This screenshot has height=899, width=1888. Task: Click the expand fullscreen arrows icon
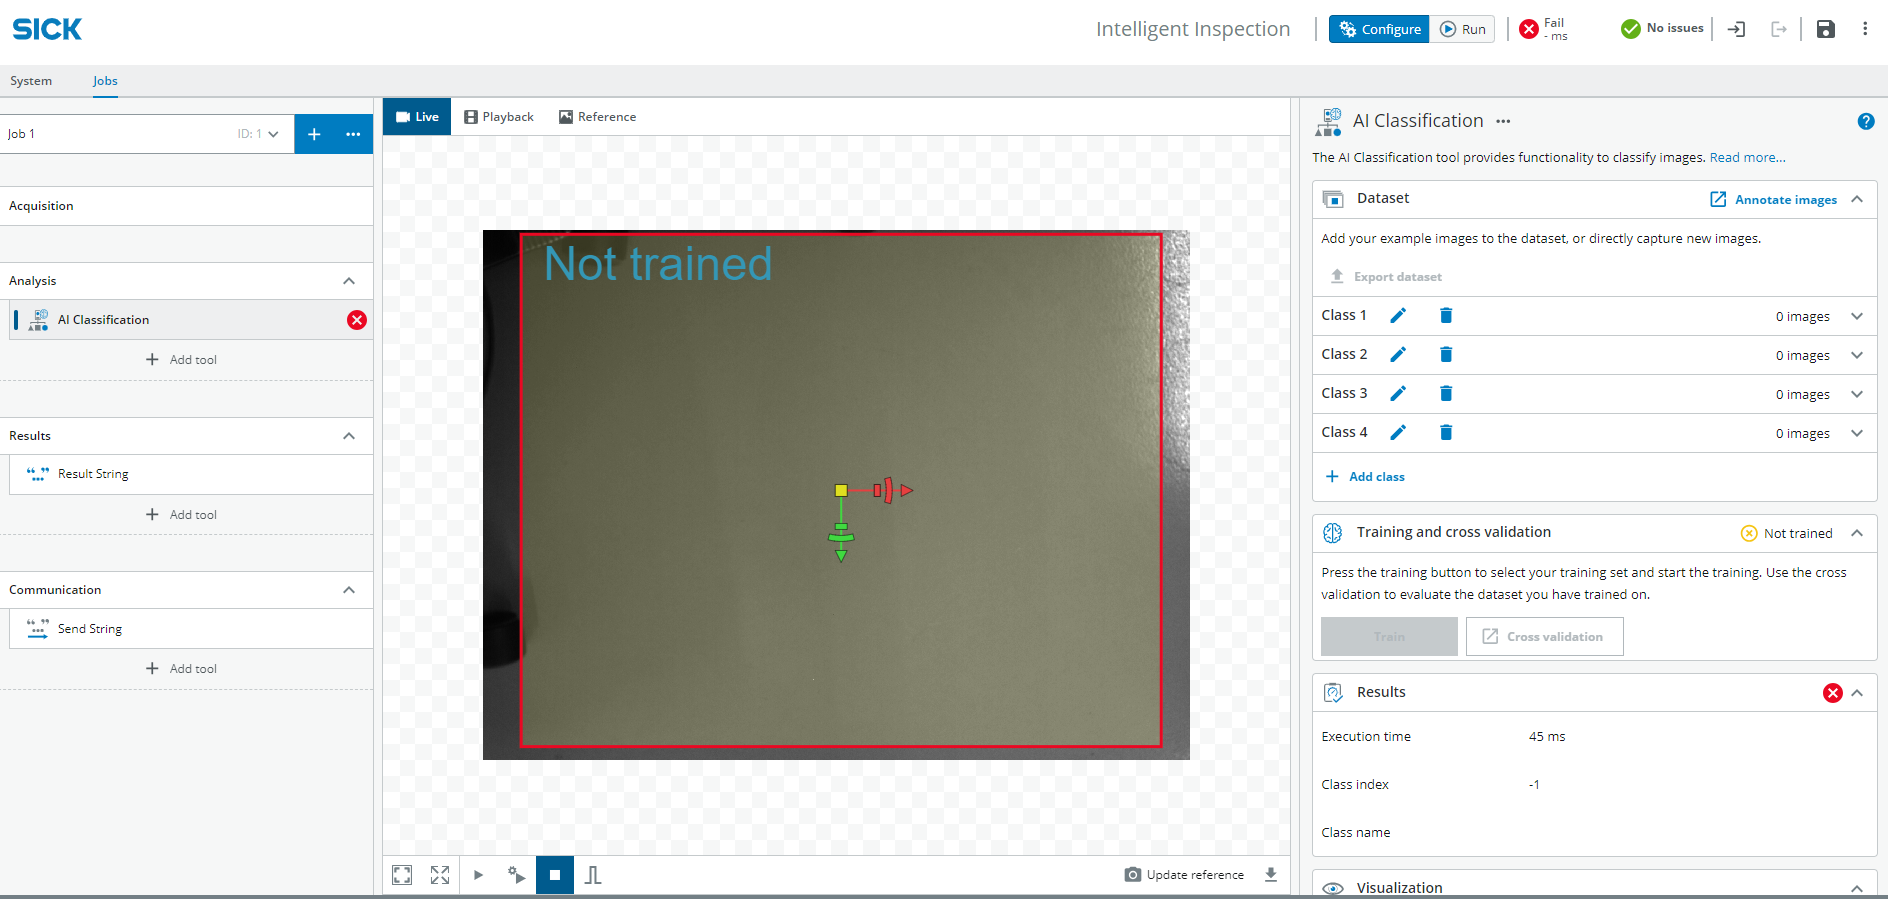(440, 875)
